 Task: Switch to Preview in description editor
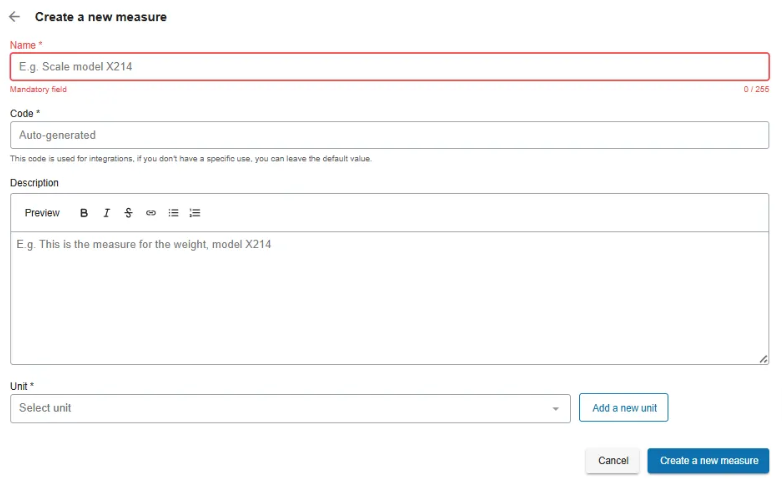42,213
